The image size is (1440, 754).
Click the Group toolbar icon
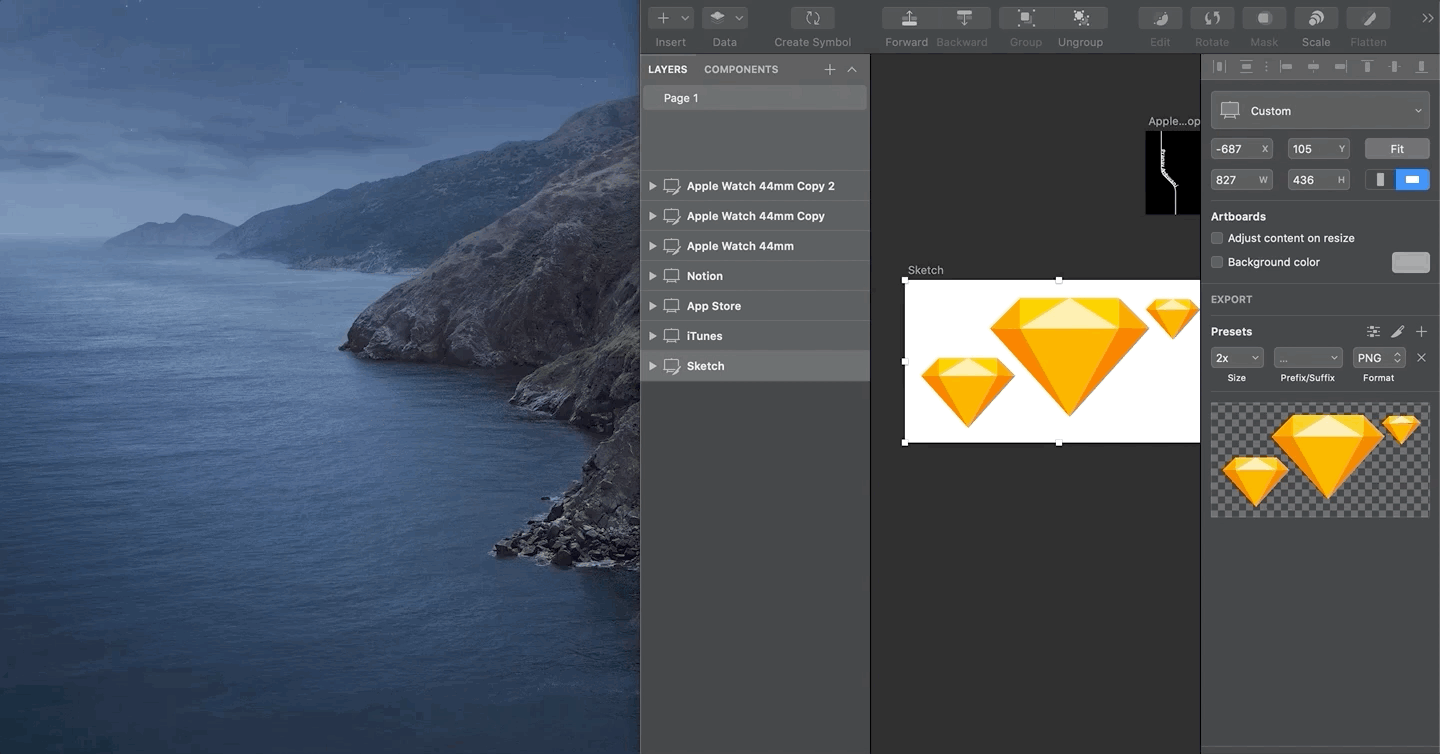click(1024, 17)
